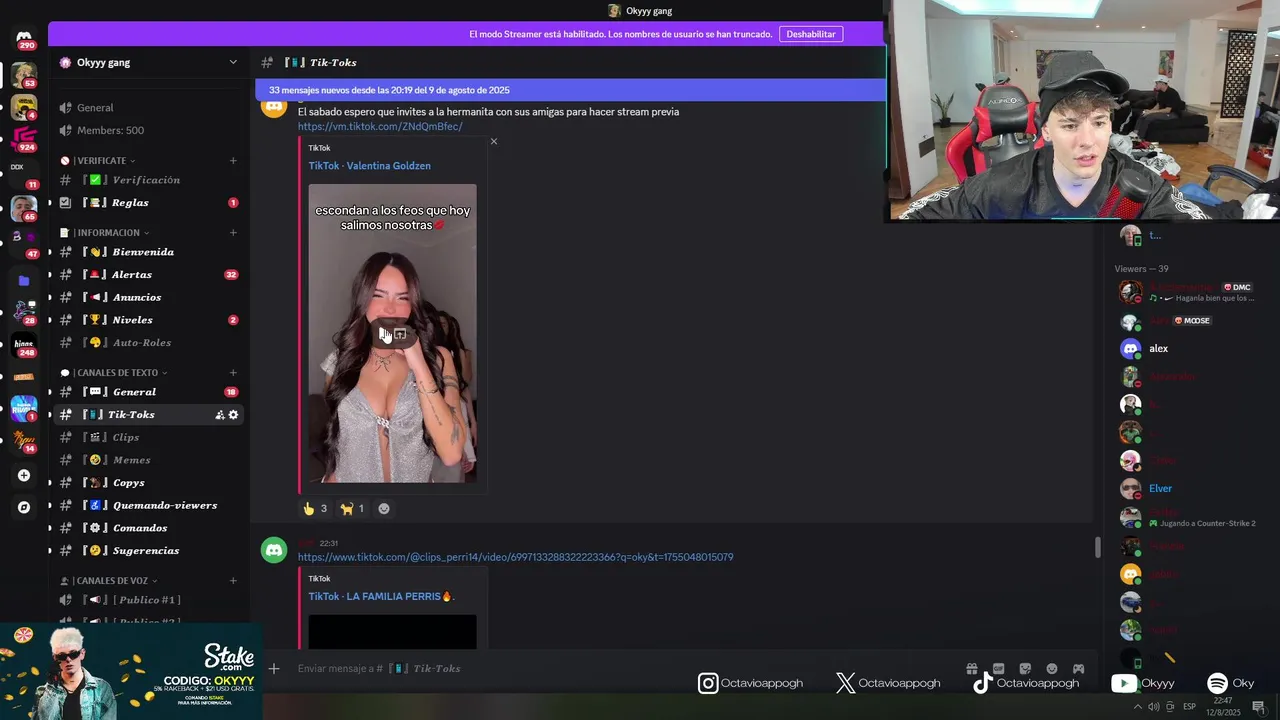Image resolution: width=1280 pixels, height=720 pixels.
Task: Open apps game controller icon in message bar
Action: coord(1078,668)
